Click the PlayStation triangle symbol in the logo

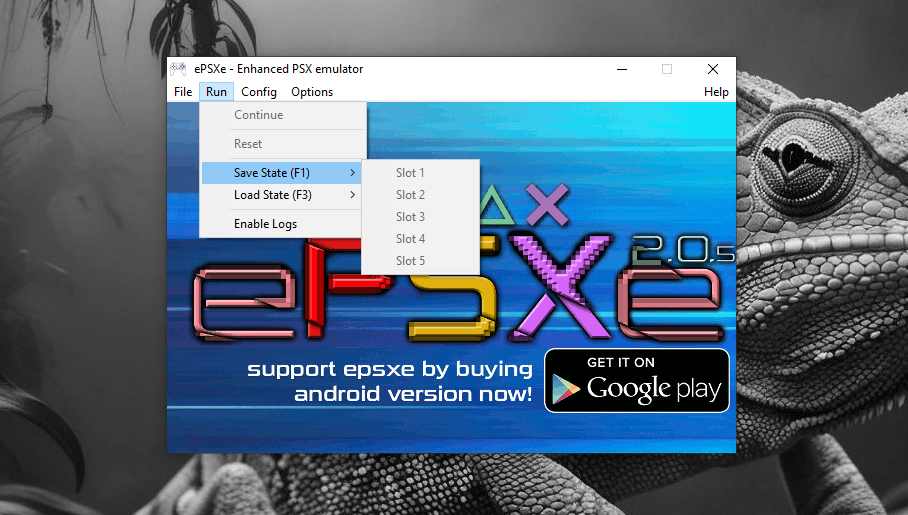click(492, 207)
